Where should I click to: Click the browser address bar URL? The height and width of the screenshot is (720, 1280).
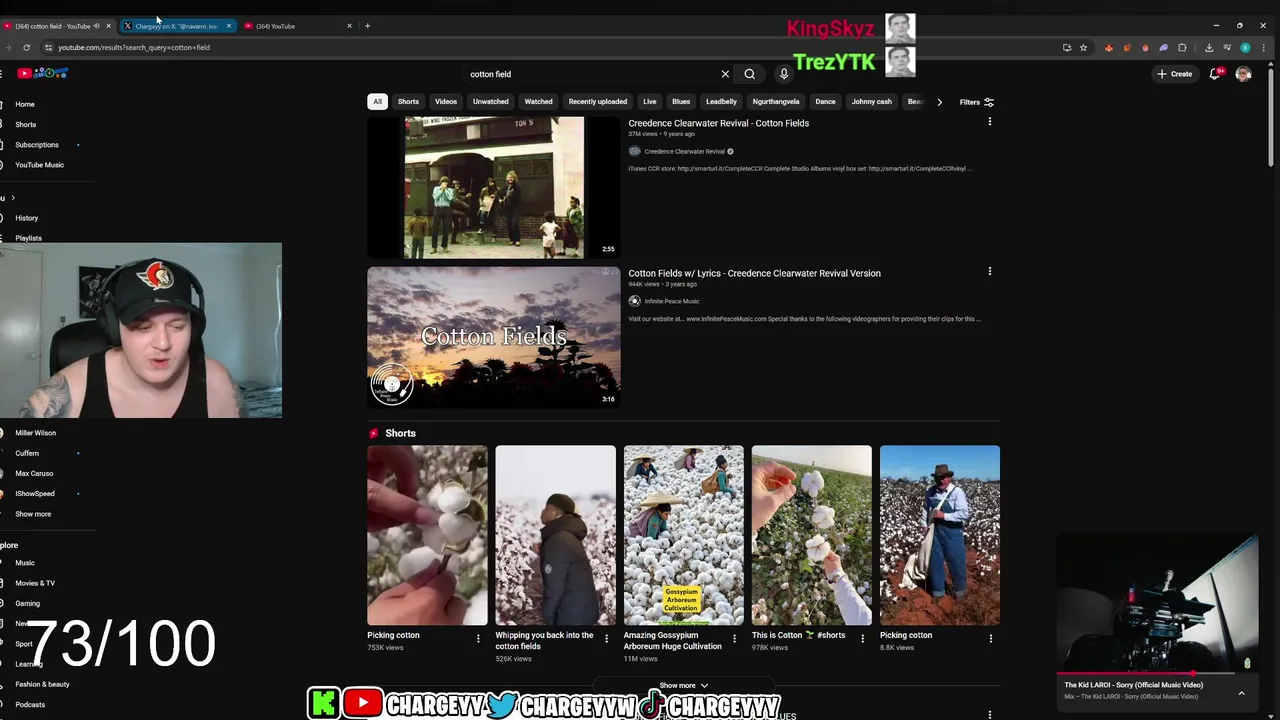[134, 47]
